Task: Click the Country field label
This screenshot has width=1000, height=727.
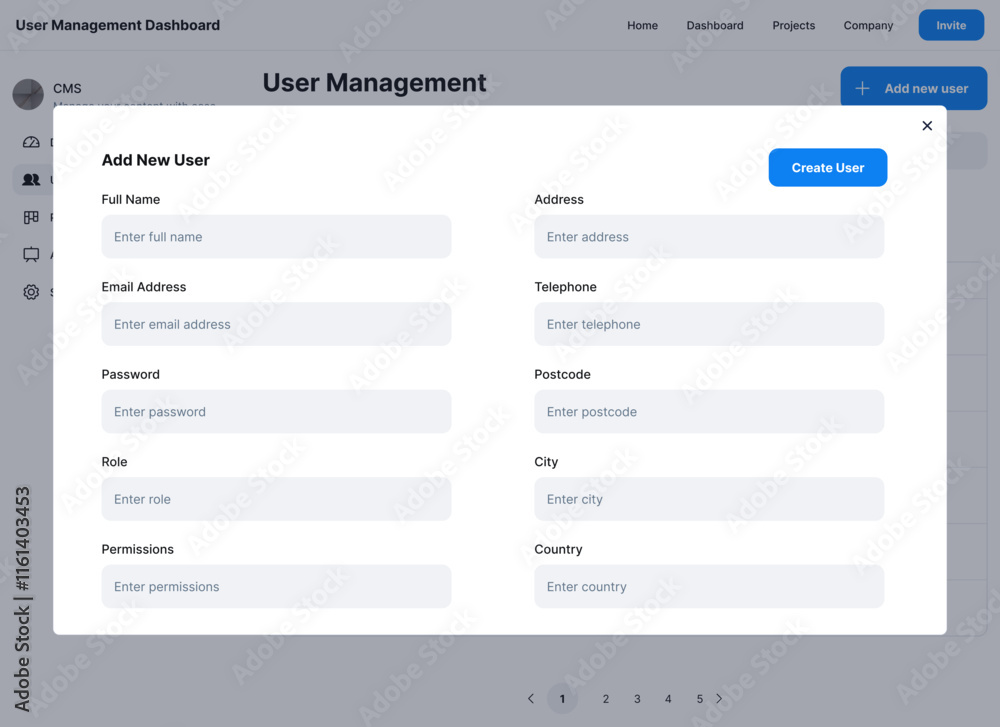Action: pos(558,549)
